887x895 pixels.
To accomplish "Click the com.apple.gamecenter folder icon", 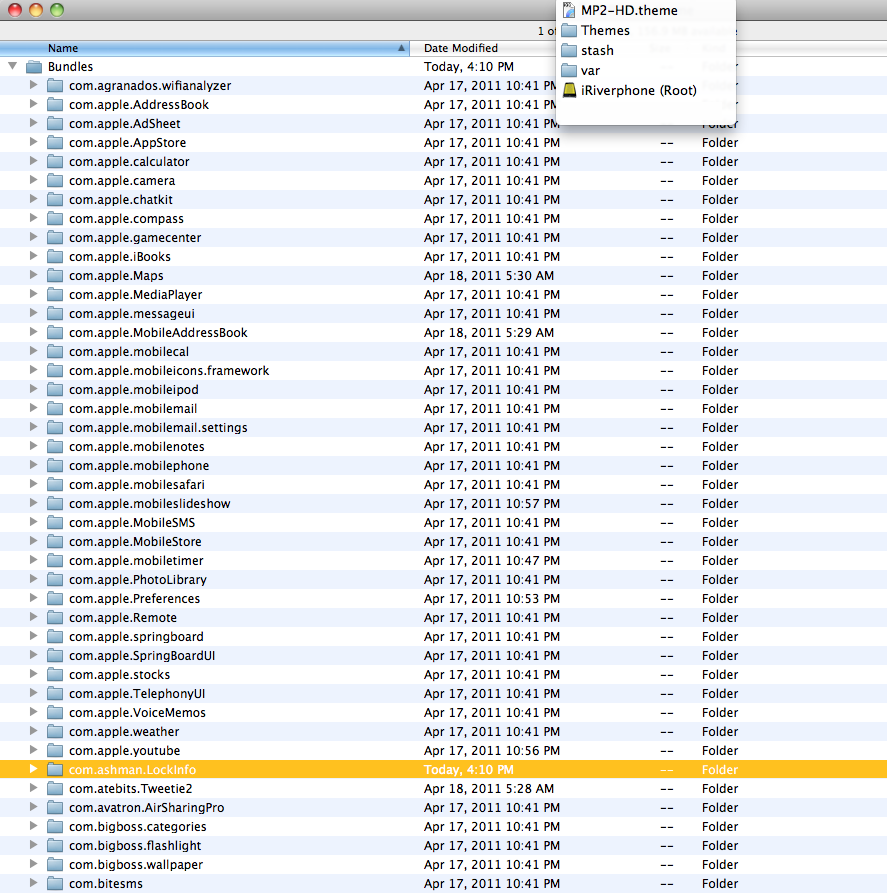I will [55, 237].
